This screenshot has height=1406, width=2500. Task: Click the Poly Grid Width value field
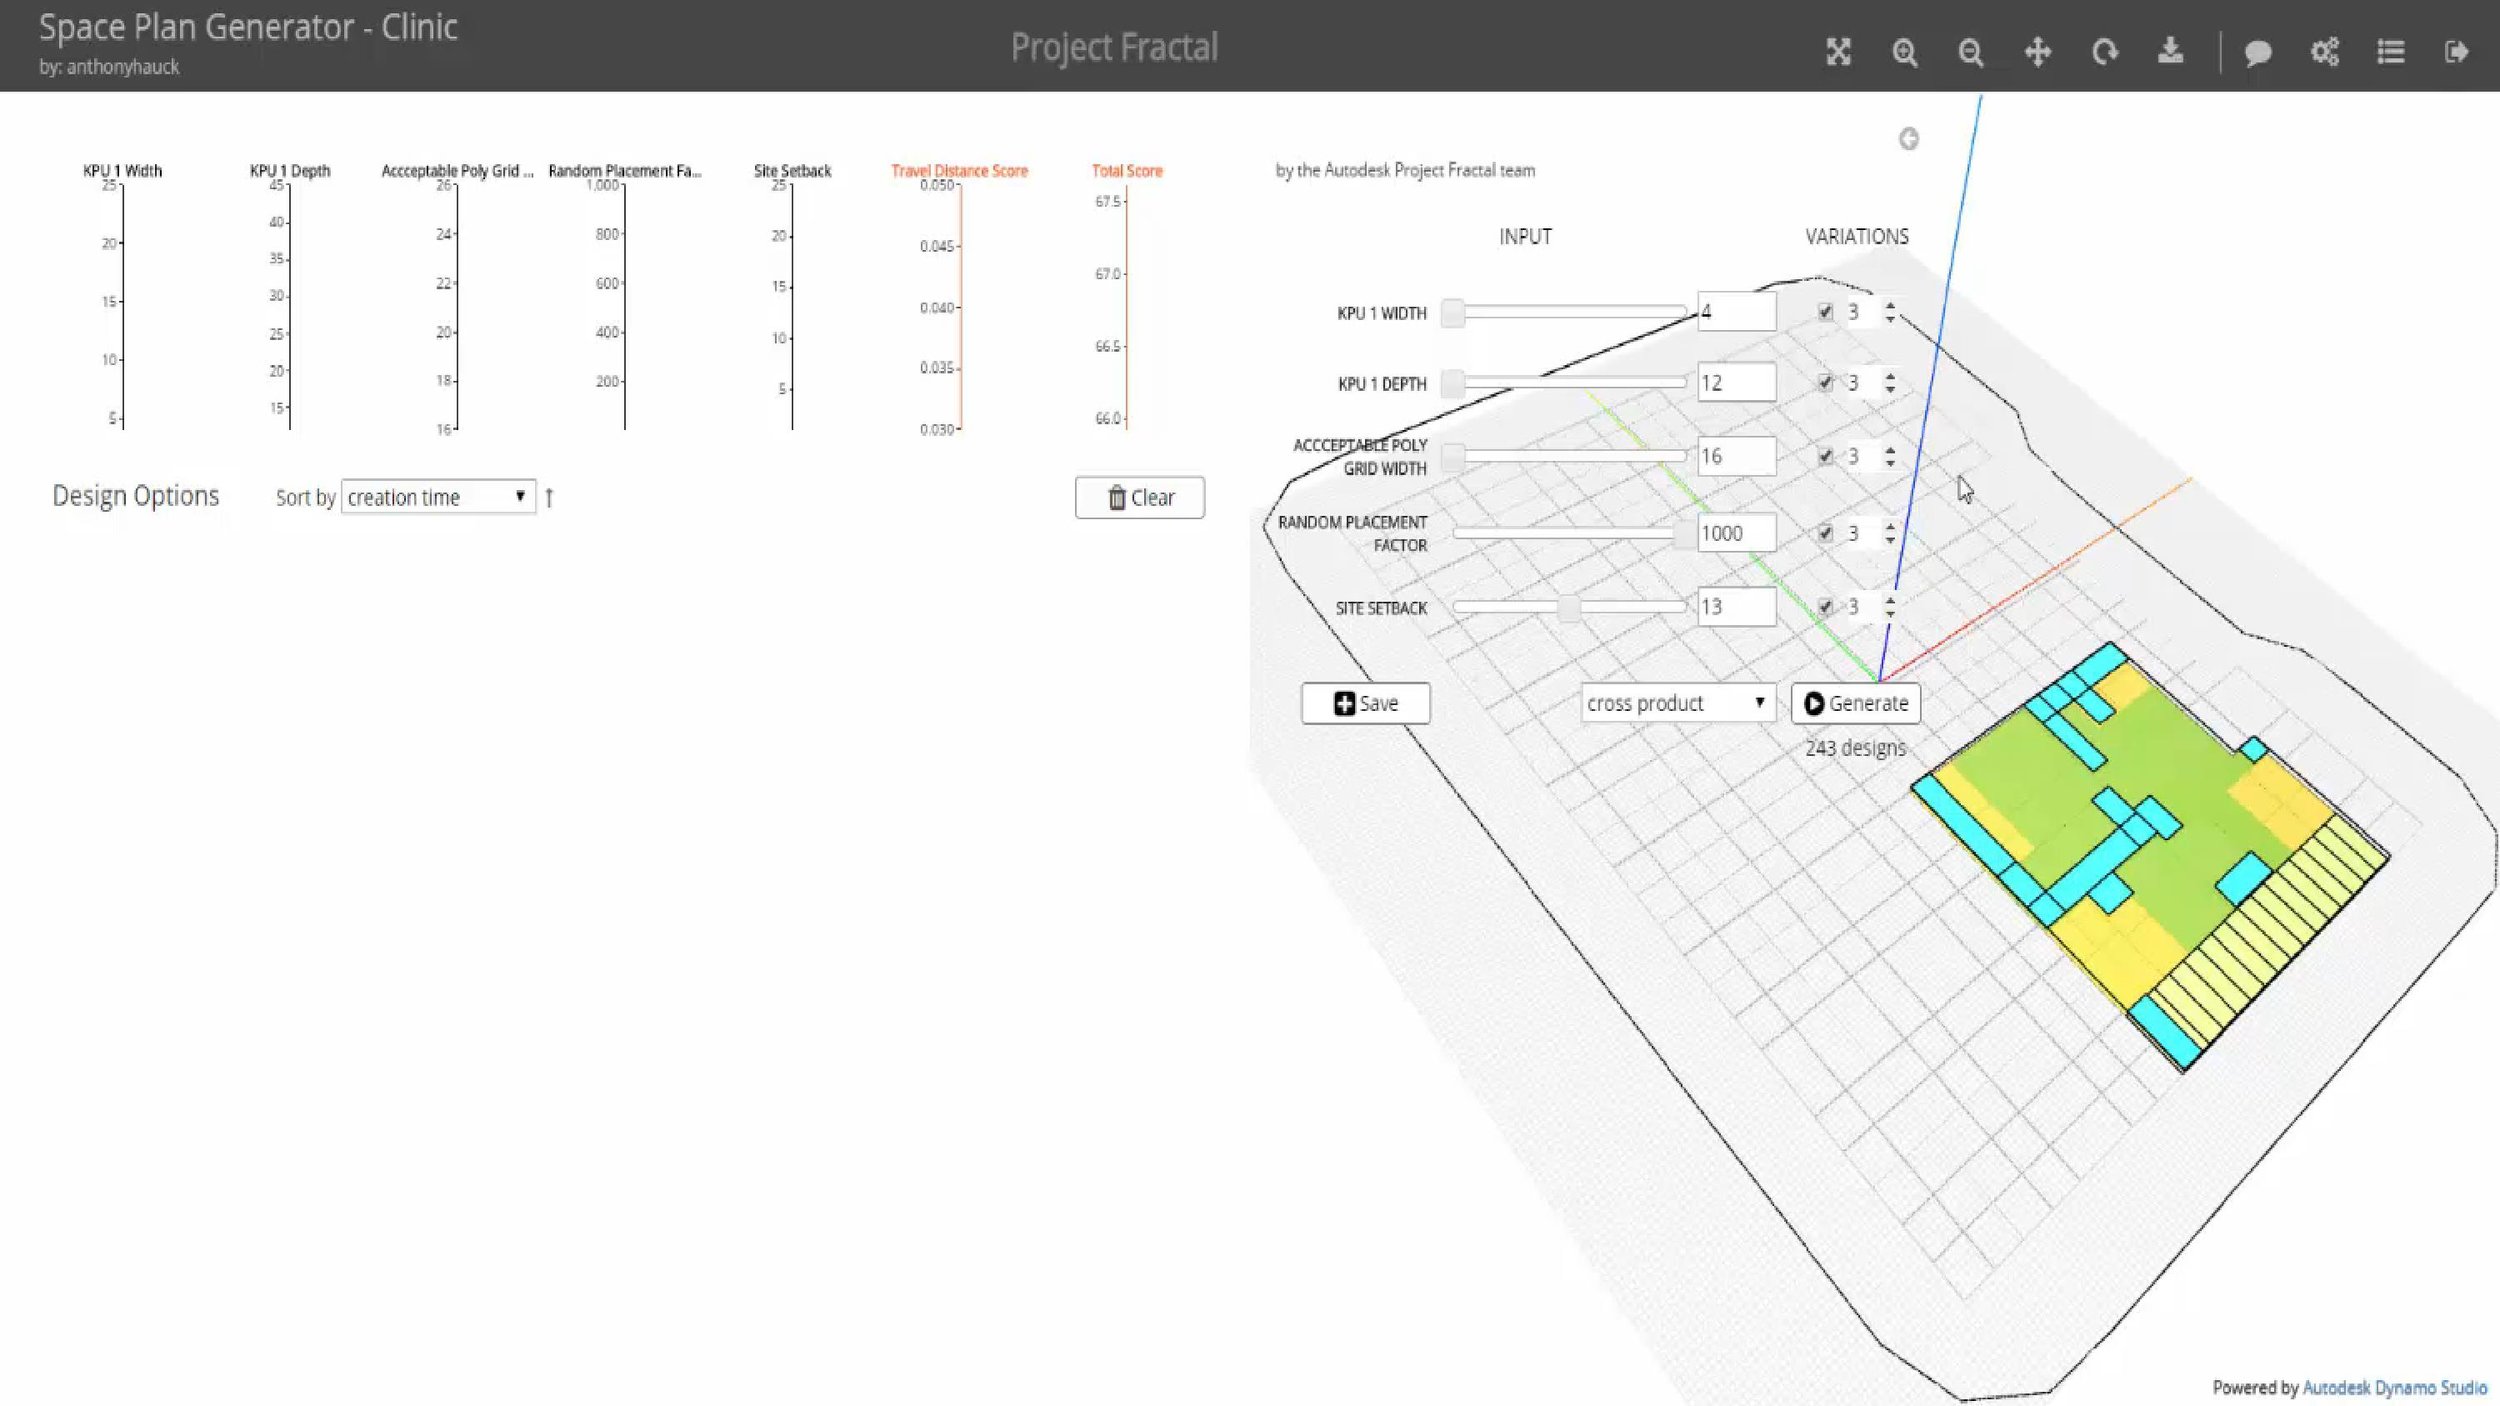(1736, 456)
